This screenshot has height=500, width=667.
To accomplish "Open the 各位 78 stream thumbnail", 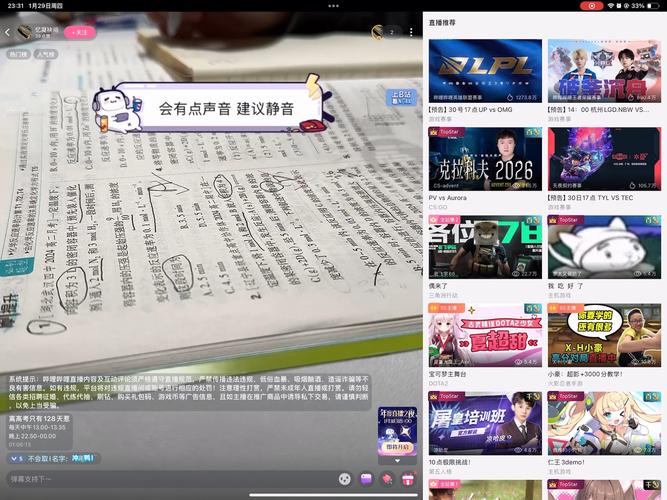I will [x=485, y=247].
